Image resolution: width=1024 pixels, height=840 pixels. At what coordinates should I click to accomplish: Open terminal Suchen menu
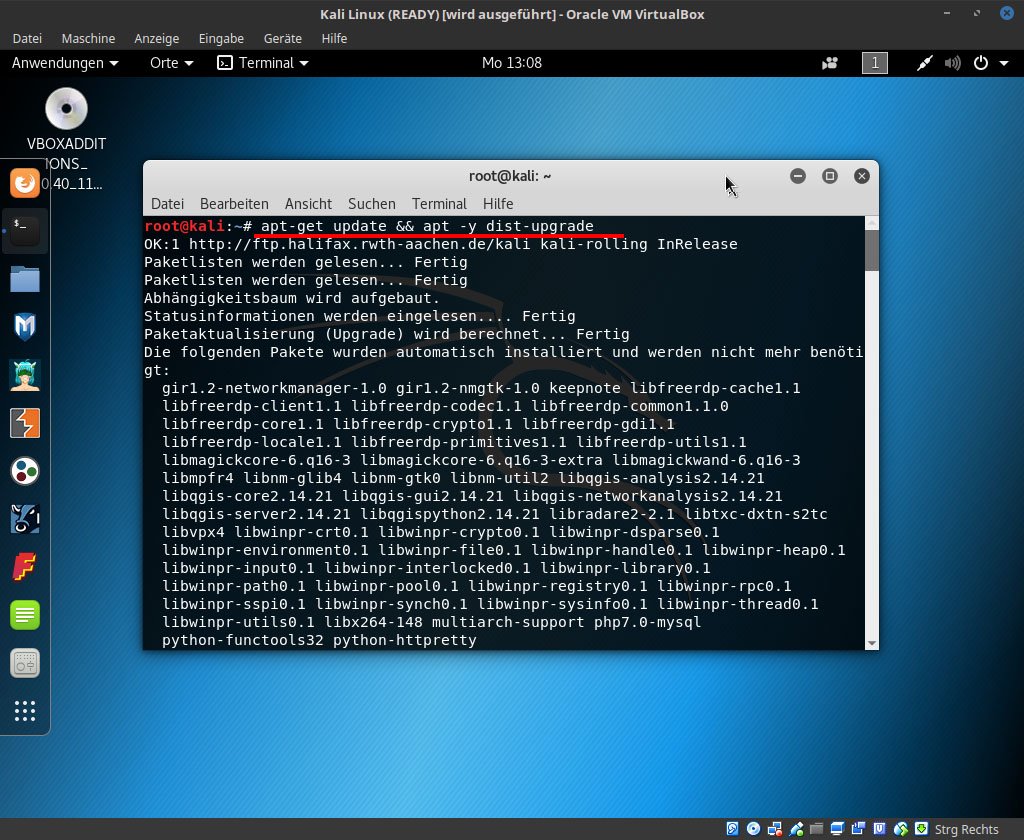pyautogui.click(x=372, y=204)
